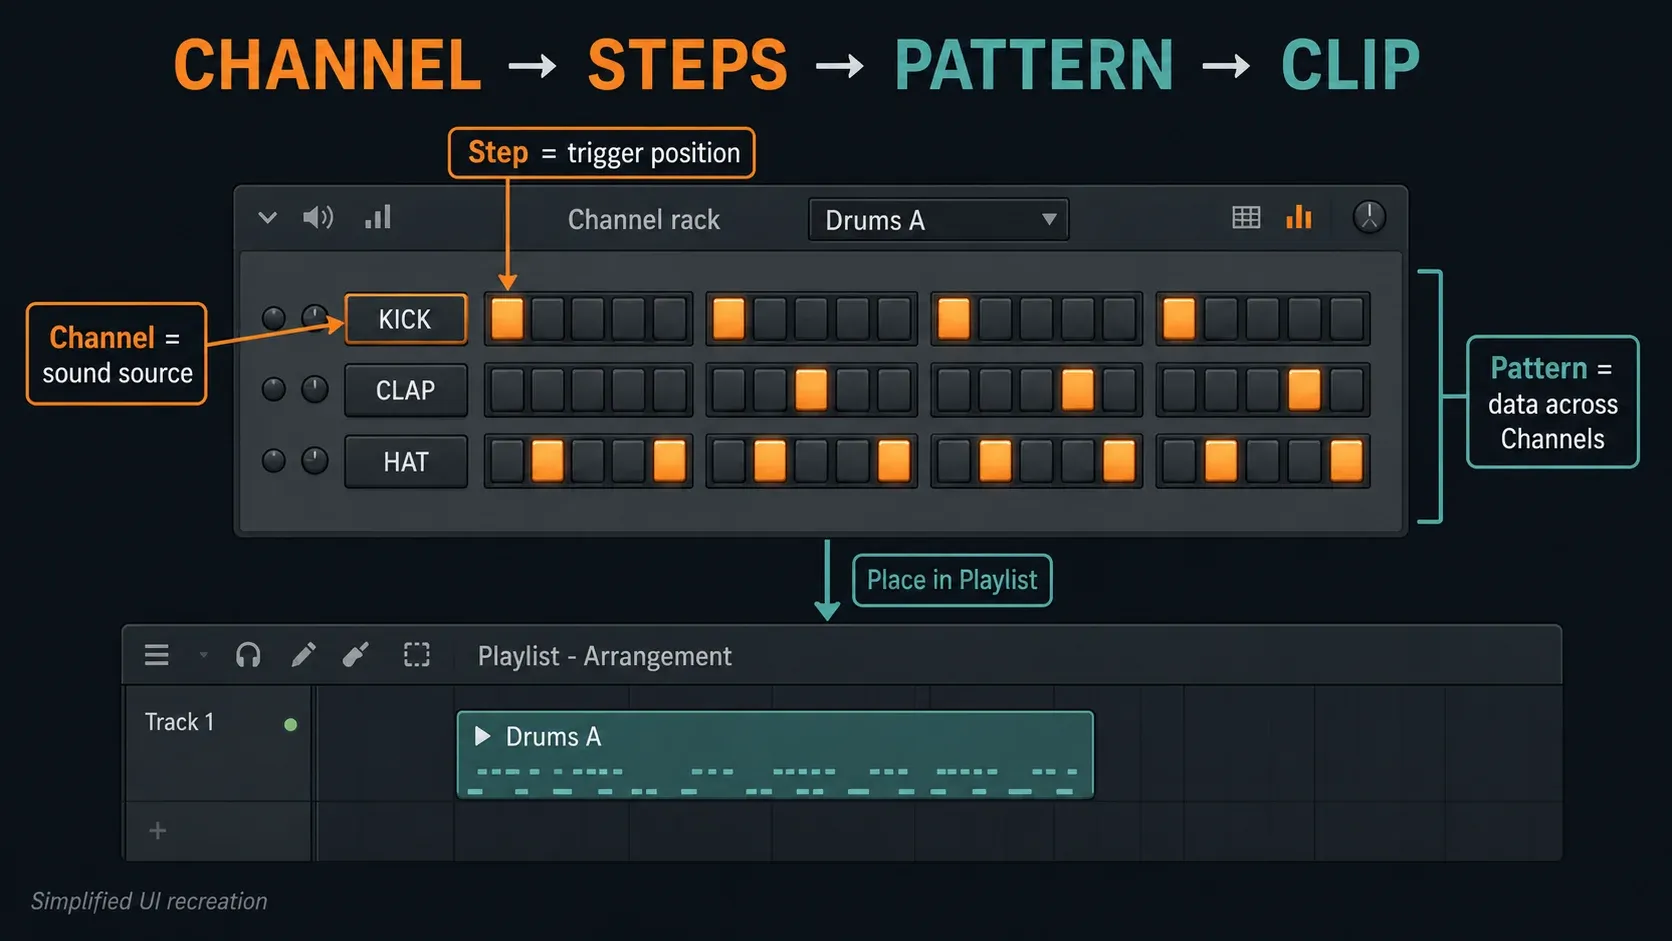Click the smaller left knob on the CLAP row
Viewport: 1672px width, 941px height.
pos(273,389)
